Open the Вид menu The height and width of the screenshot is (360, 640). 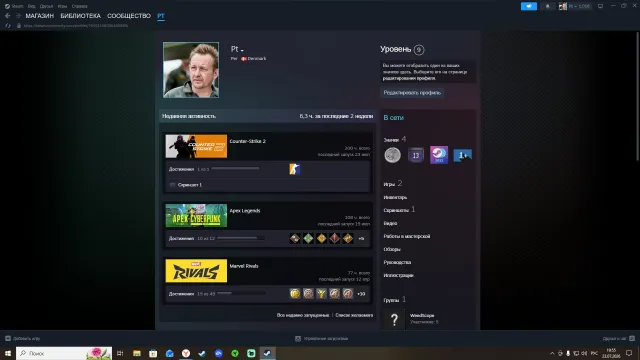click(x=31, y=6)
